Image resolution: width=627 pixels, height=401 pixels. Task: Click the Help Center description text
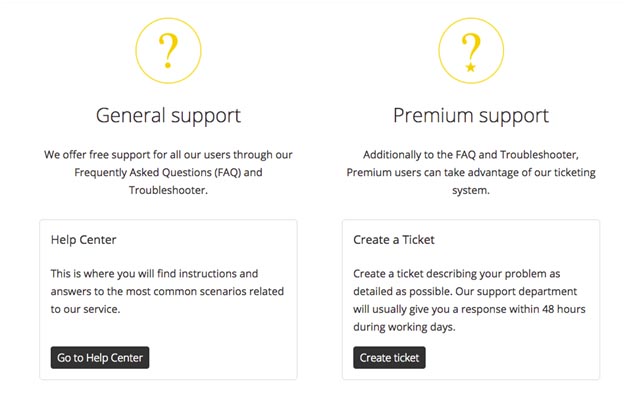click(x=167, y=291)
